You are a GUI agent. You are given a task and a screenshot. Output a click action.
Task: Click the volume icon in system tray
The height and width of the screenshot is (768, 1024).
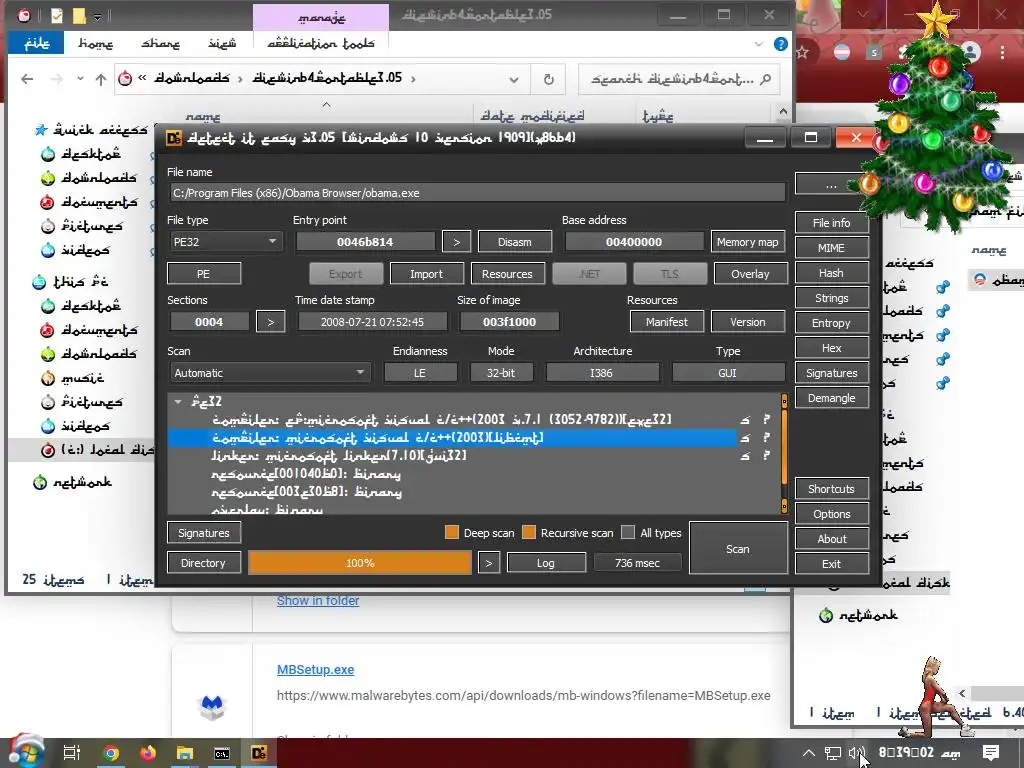click(856, 753)
